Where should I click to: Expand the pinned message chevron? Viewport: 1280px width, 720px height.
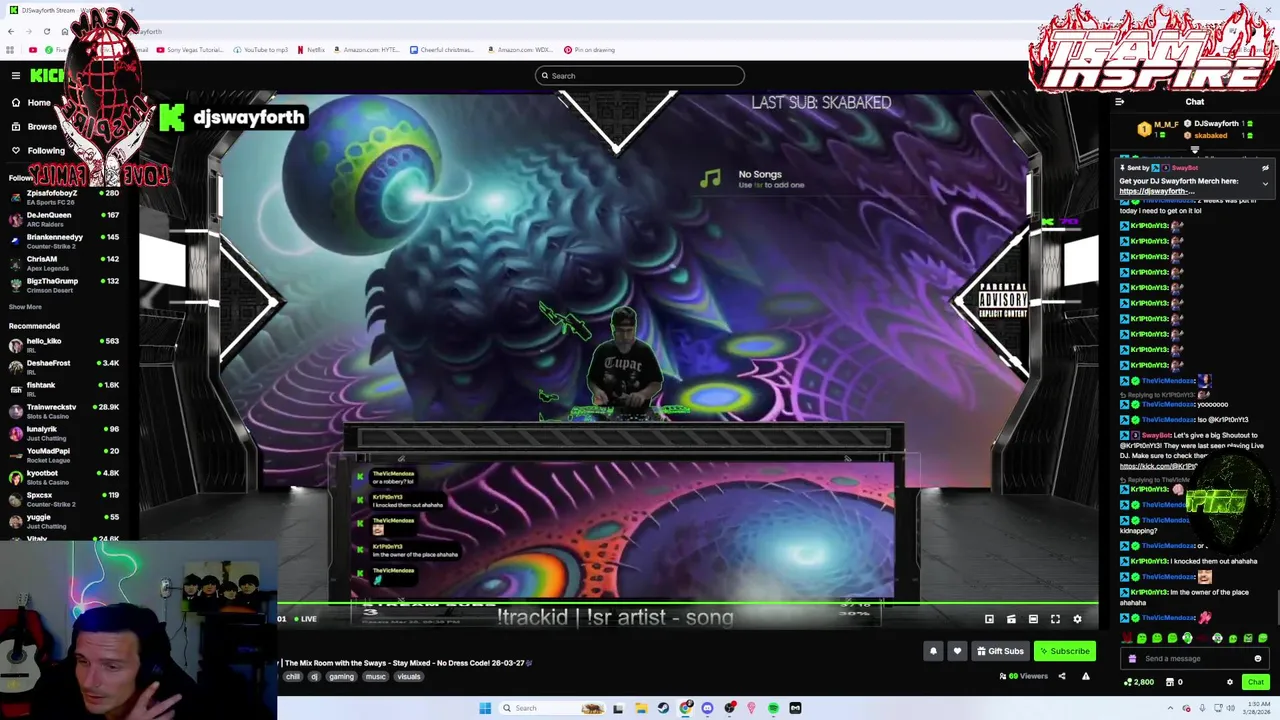(1265, 184)
